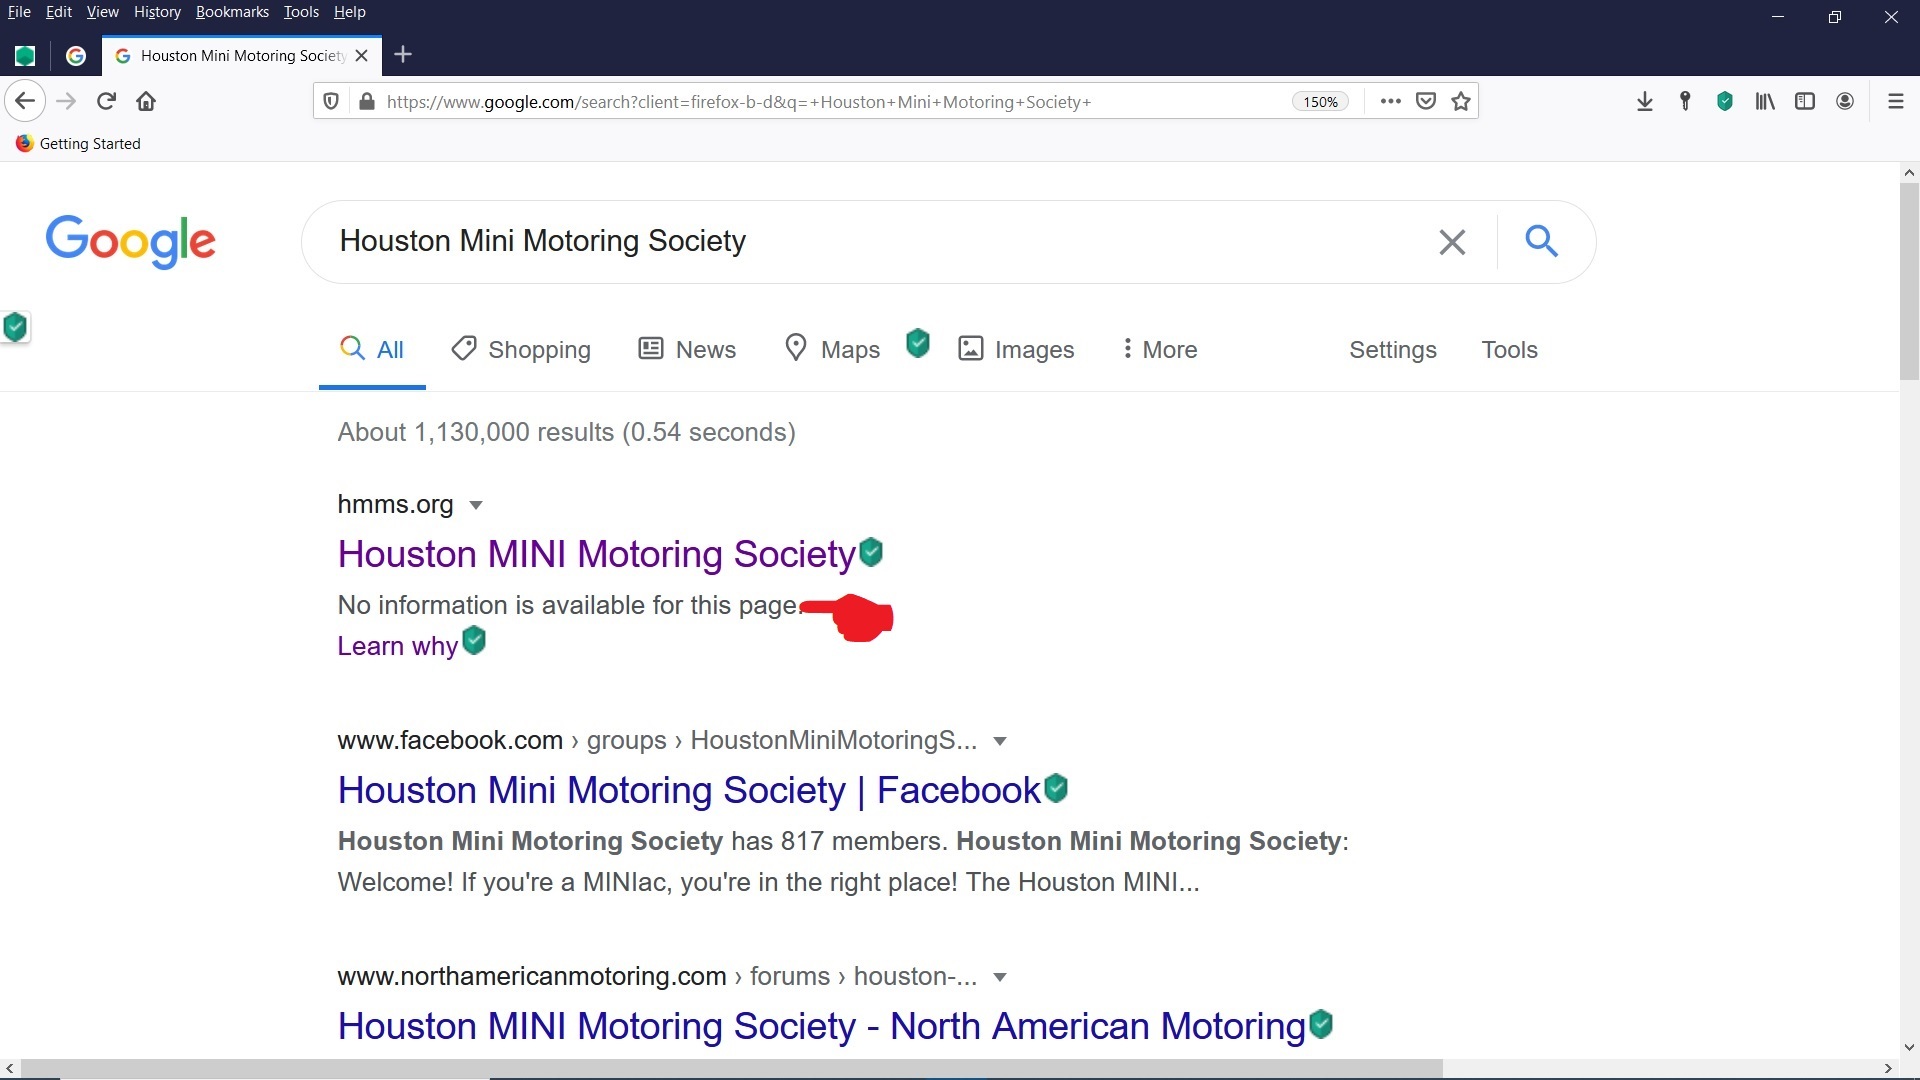Open the Bookmarks menu

coord(232,12)
